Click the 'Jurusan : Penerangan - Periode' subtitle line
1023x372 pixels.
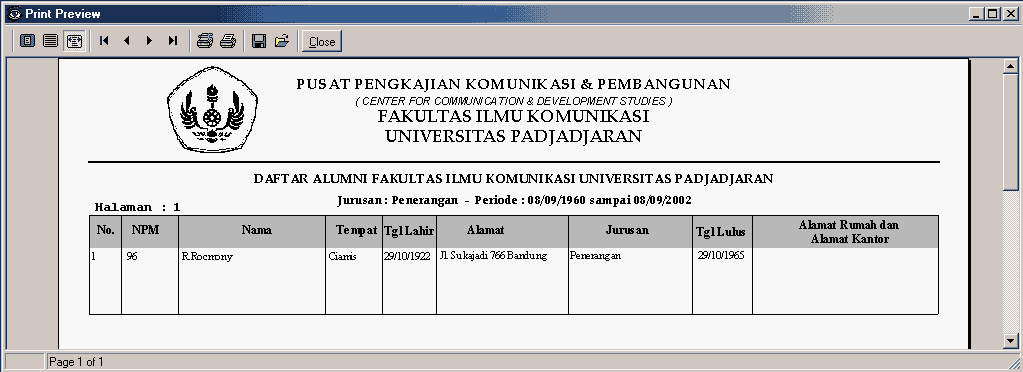(x=514, y=200)
